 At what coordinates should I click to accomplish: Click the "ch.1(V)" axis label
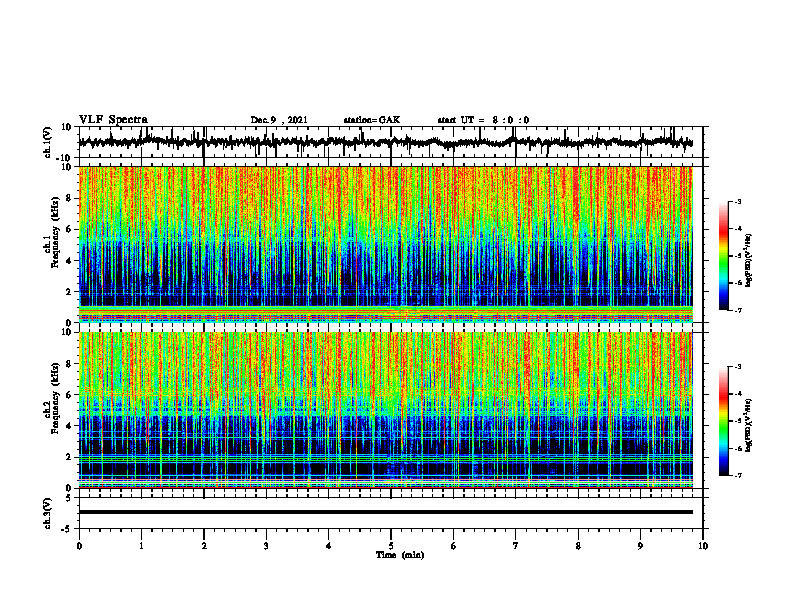48,142
